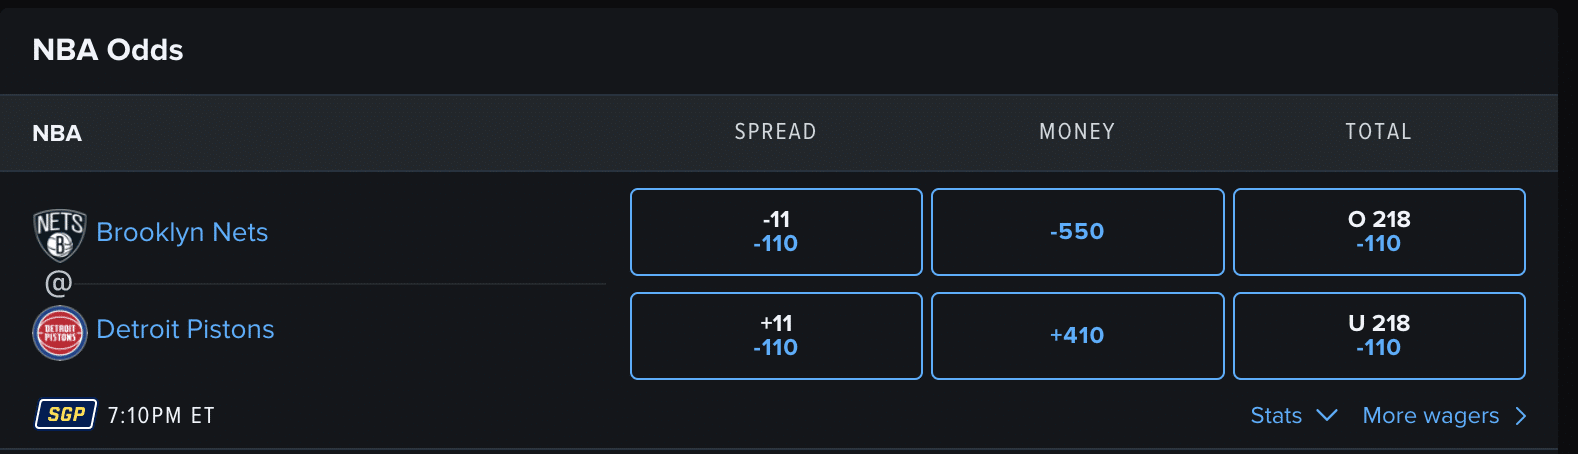The width and height of the screenshot is (1578, 454).
Task: Select Nets -550 moneyline bet
Action: (x=1078, y=232)
